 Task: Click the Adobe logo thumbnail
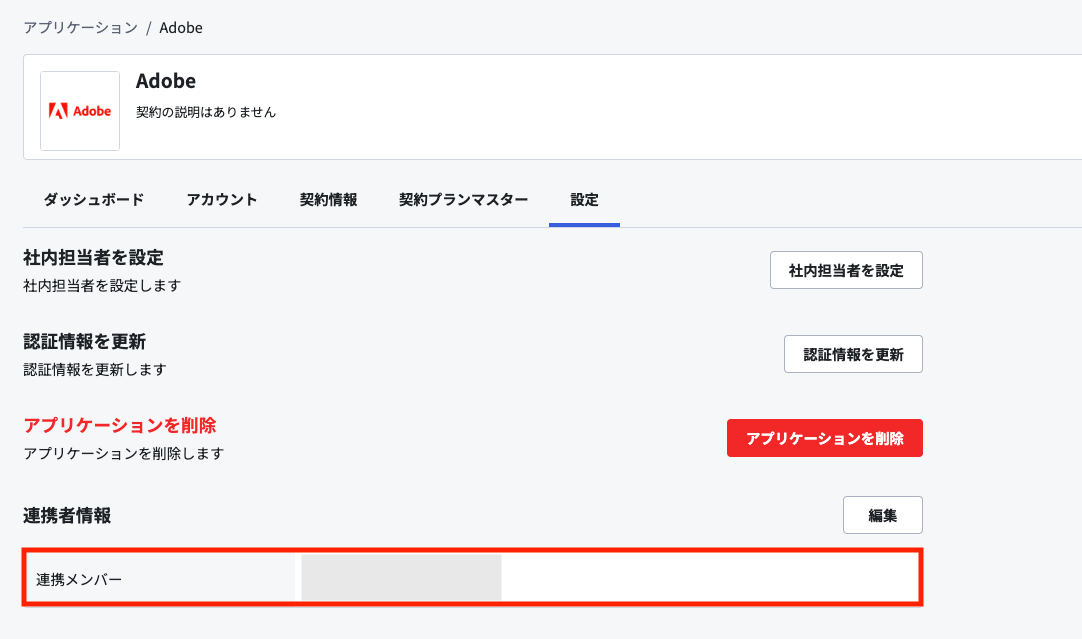(x=80, y=111)
